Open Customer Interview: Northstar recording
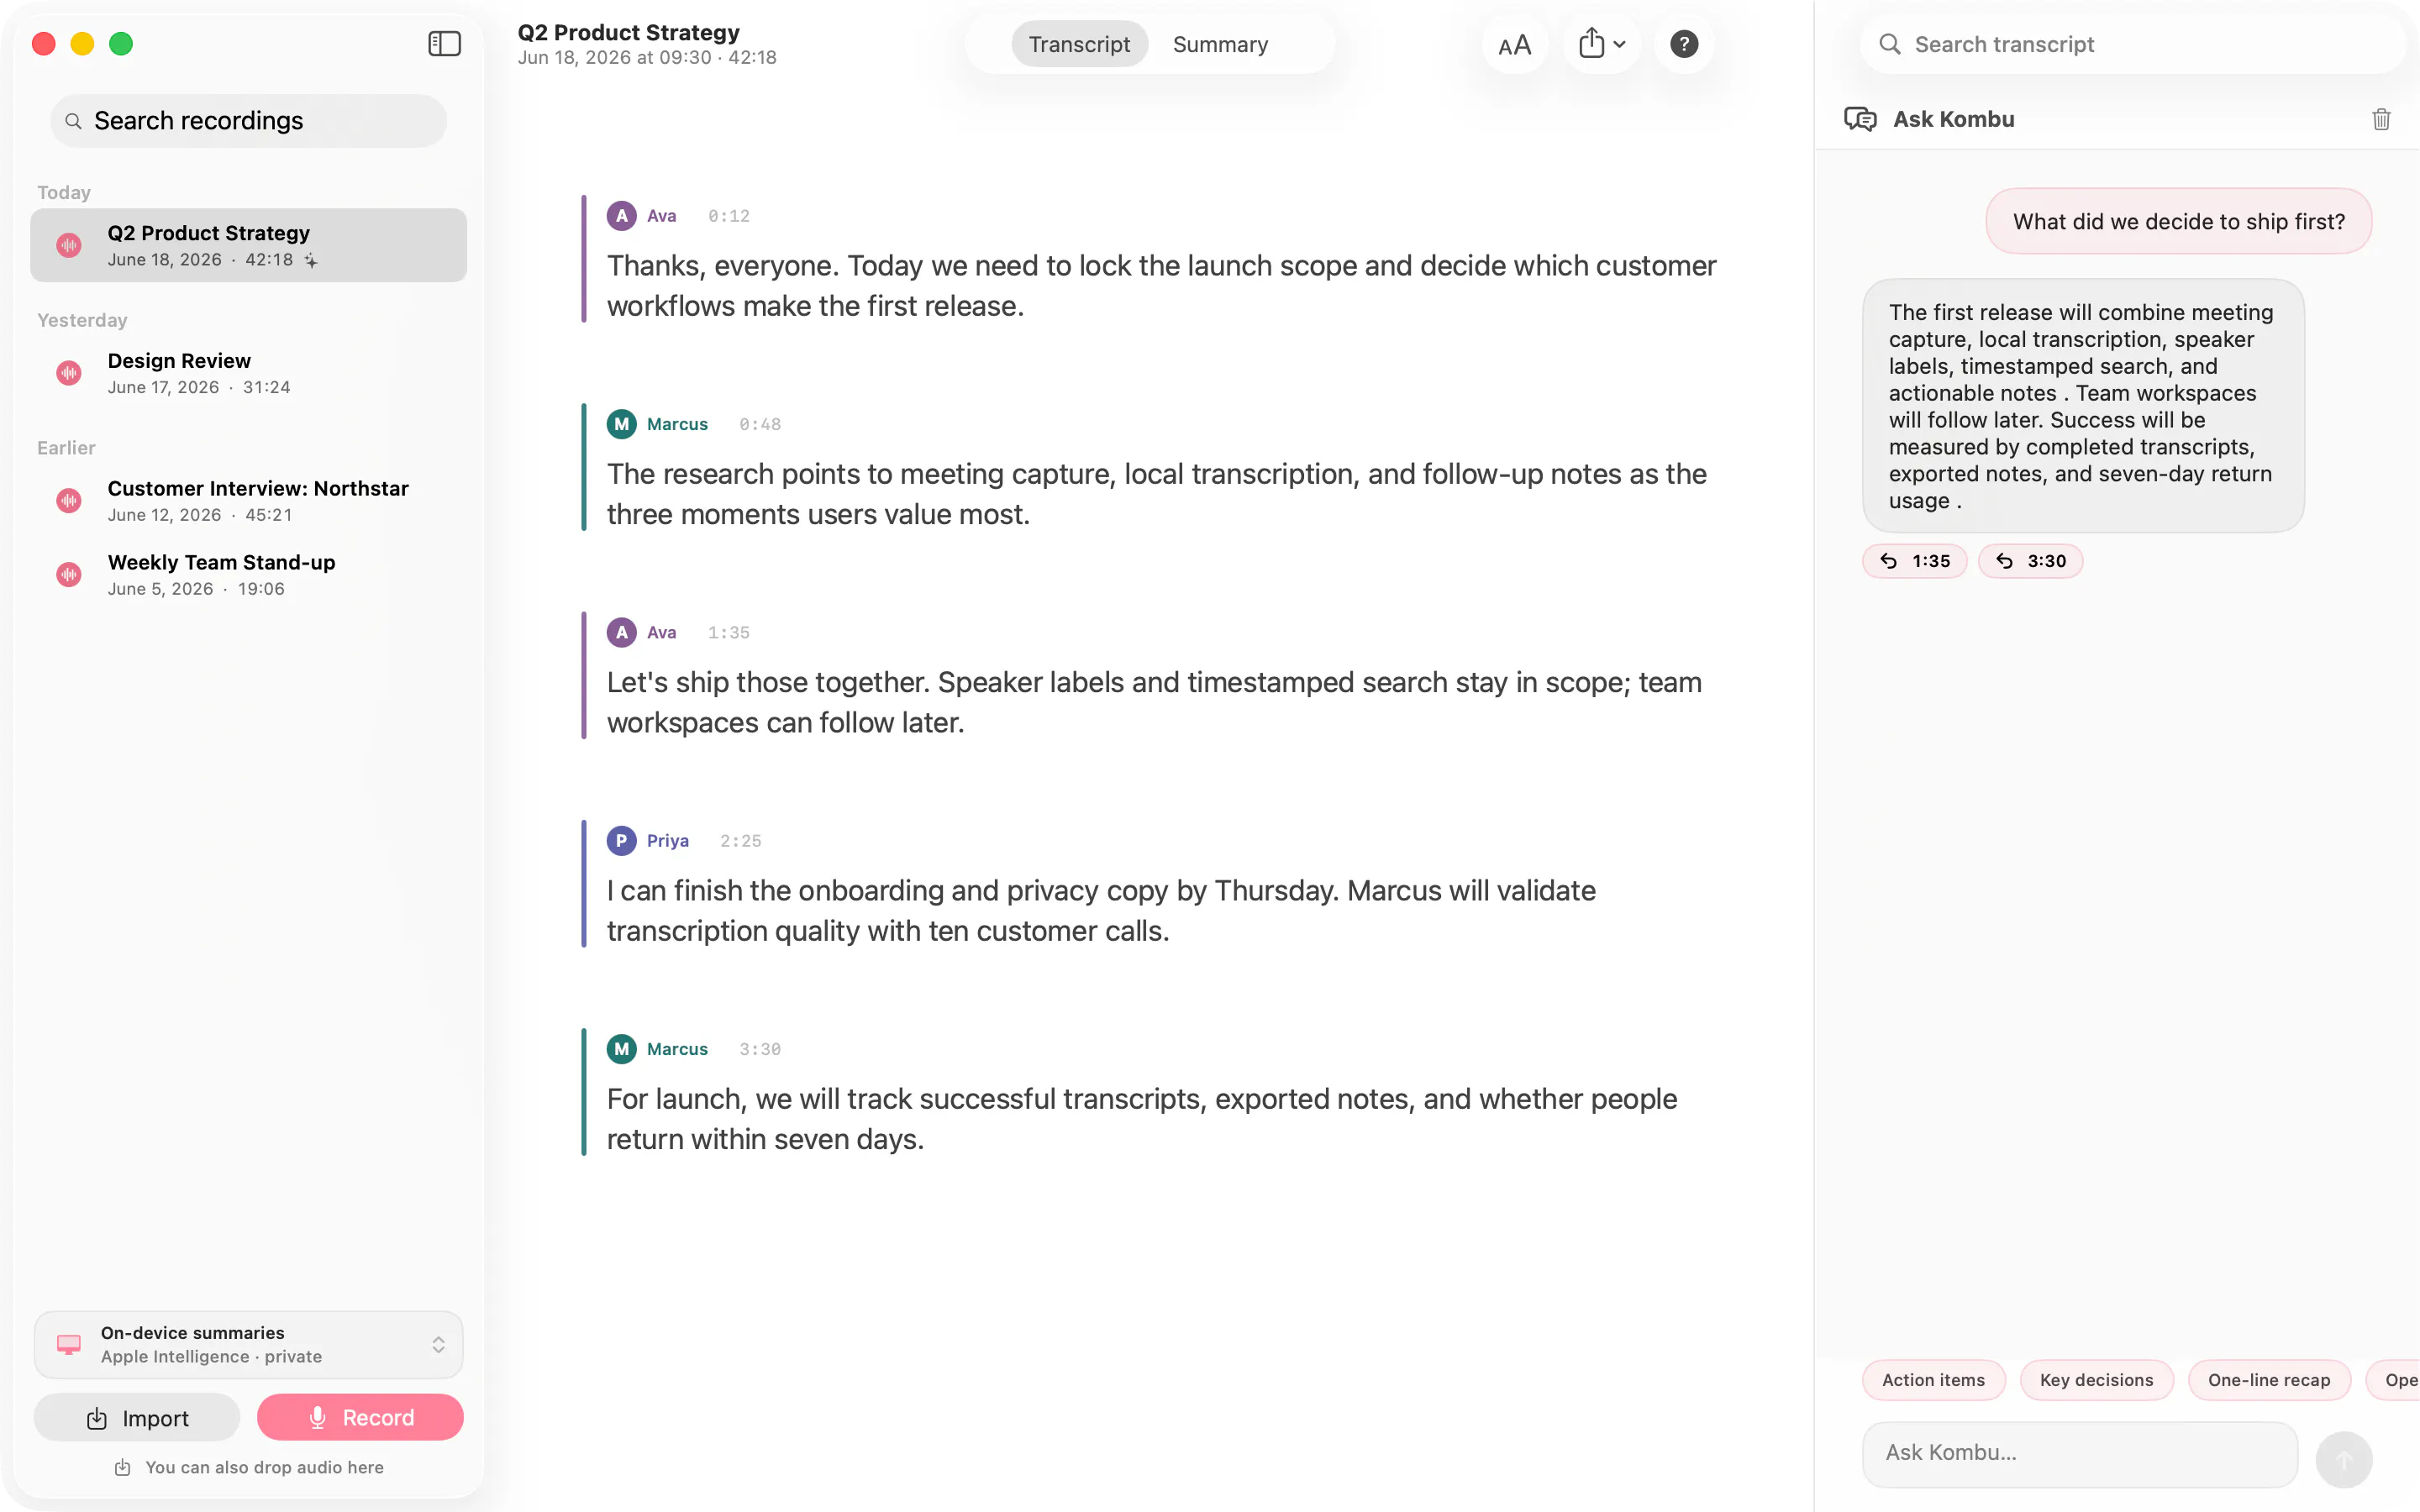 248,501
